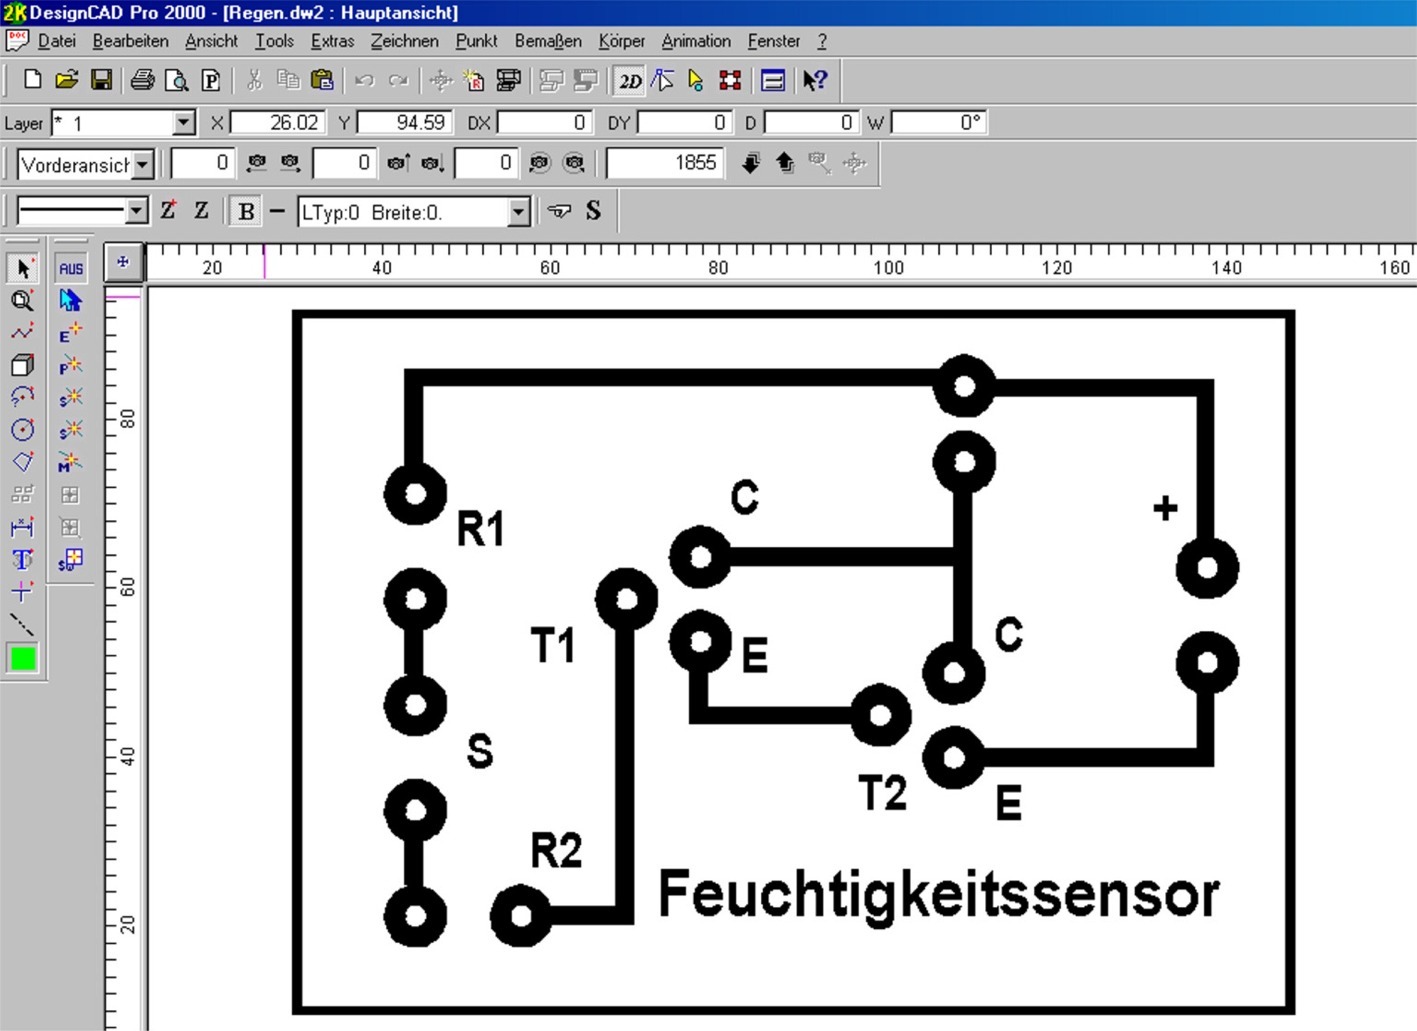Viewport: 1417px width, 1031px height.
Task: Click the pointing hand icon near S
Action: (560, 210)
